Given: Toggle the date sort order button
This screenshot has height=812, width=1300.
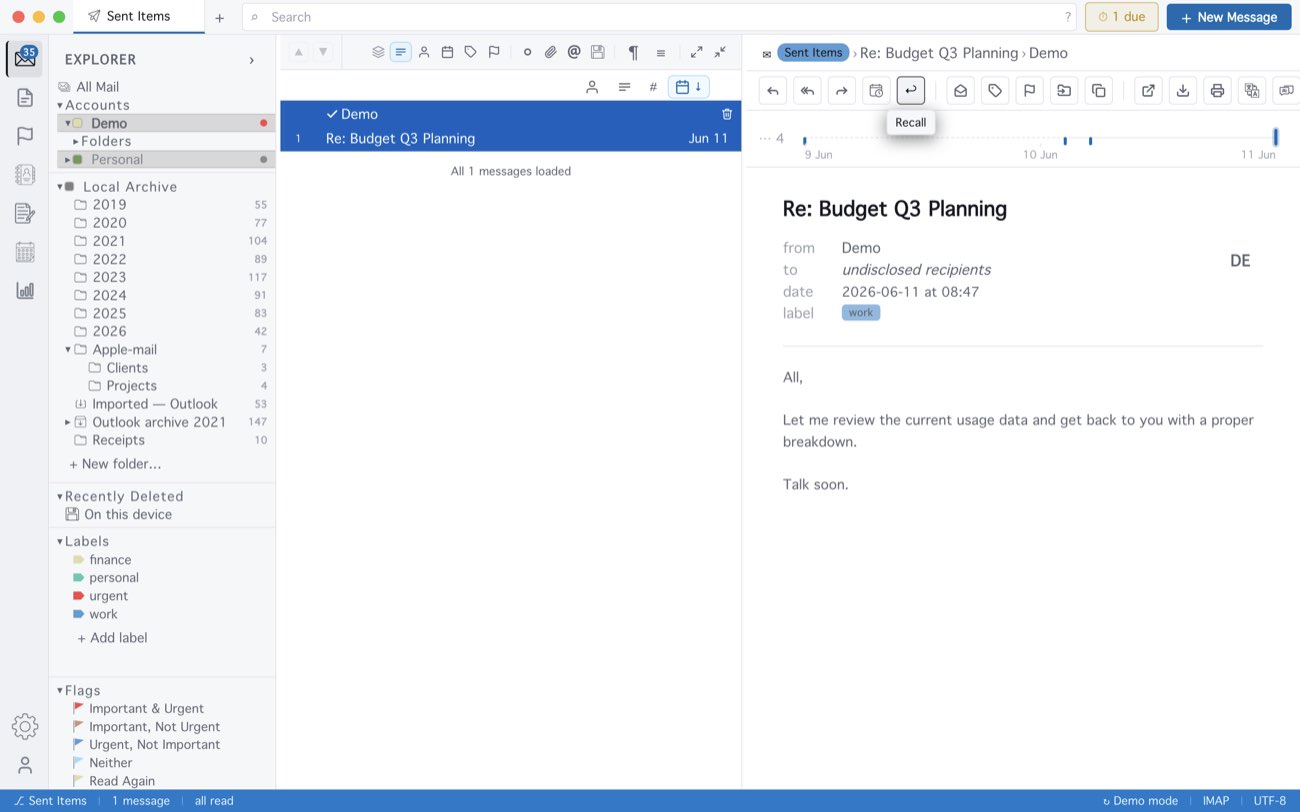Looking at the screenshot, I should 688,87.
